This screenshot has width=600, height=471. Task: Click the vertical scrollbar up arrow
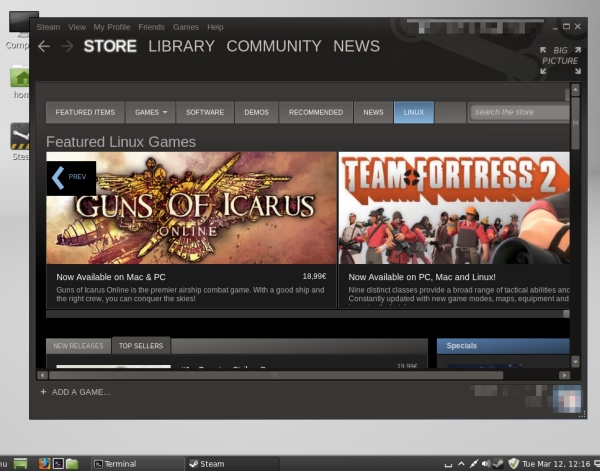[575, 90]
